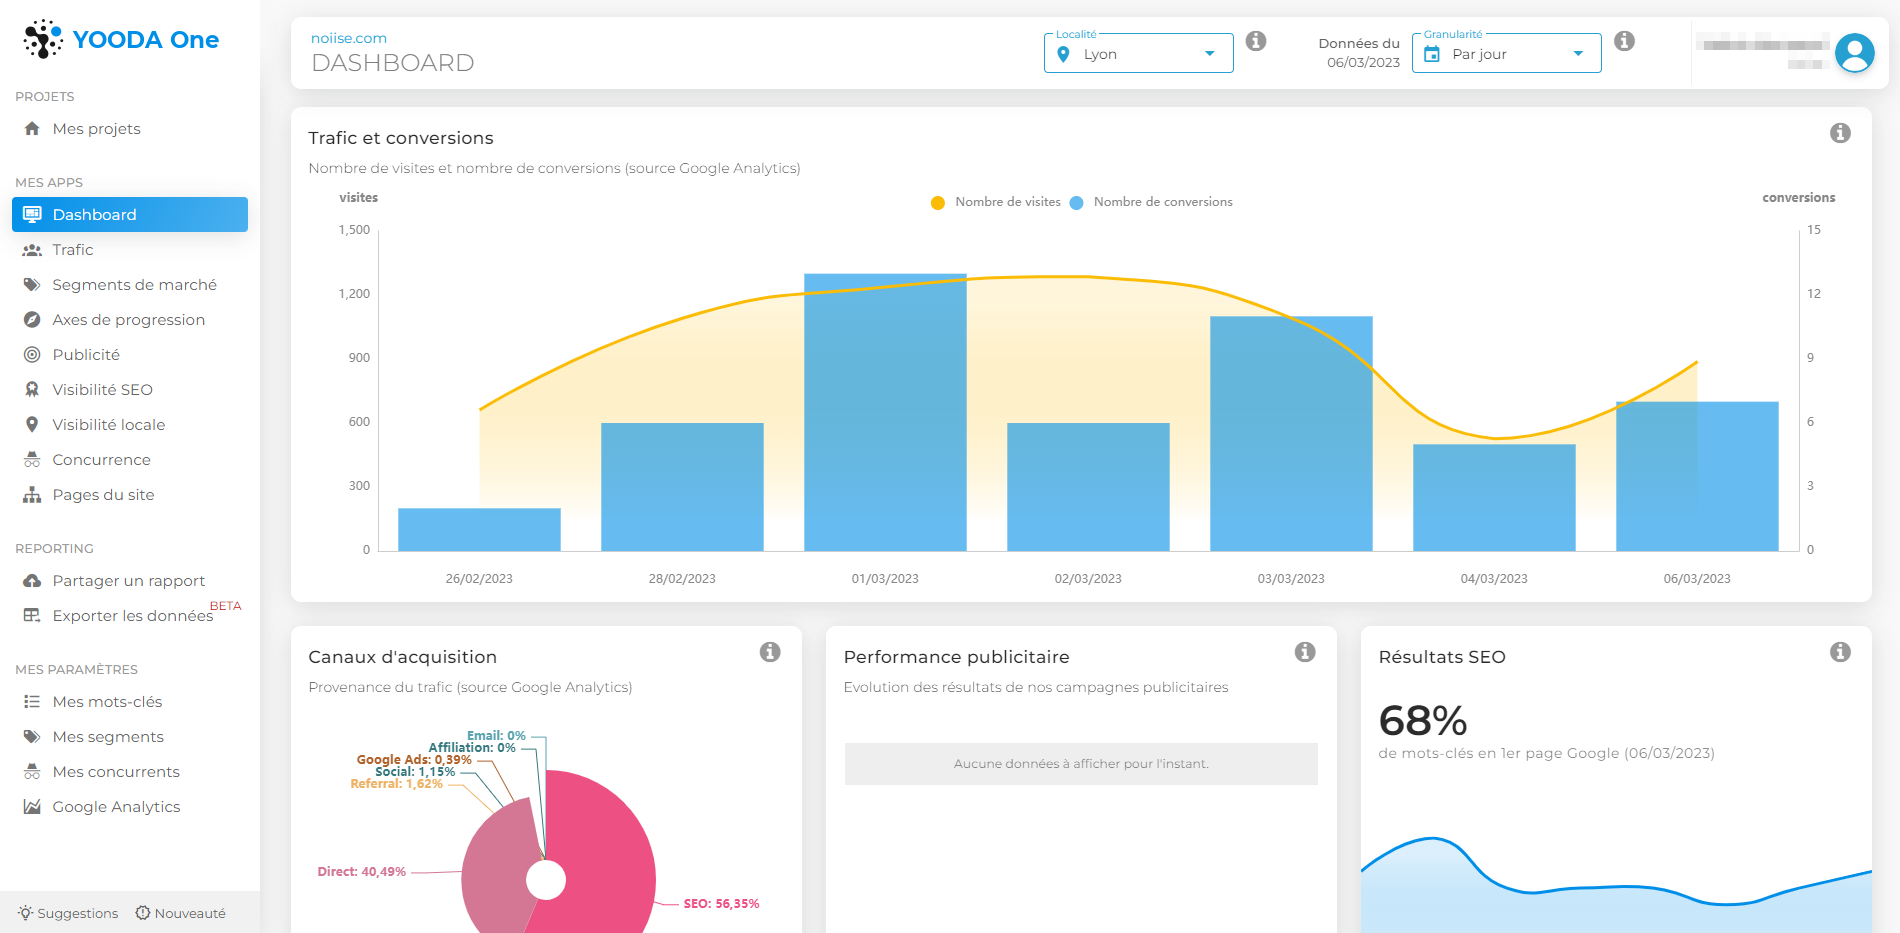Click the Pages du site sitemap icon
Screen dimensions: 1900x933
(32, 495)
